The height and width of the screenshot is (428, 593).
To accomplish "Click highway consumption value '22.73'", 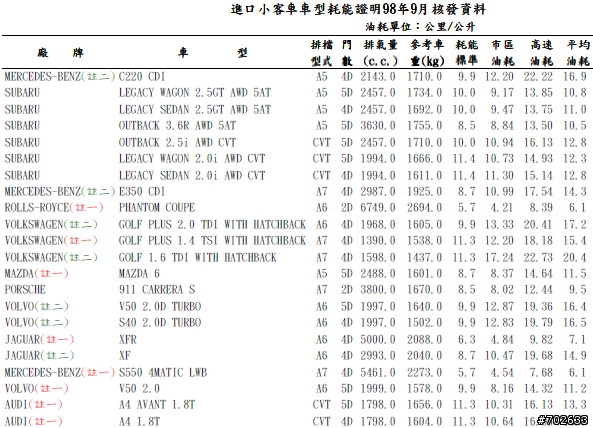I will (x=538, y=257).
